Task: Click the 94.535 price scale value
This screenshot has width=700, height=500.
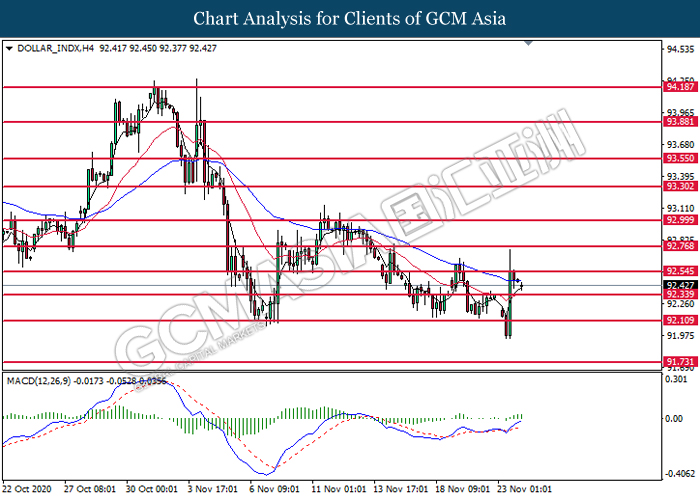Action: [x=680, y=49]
